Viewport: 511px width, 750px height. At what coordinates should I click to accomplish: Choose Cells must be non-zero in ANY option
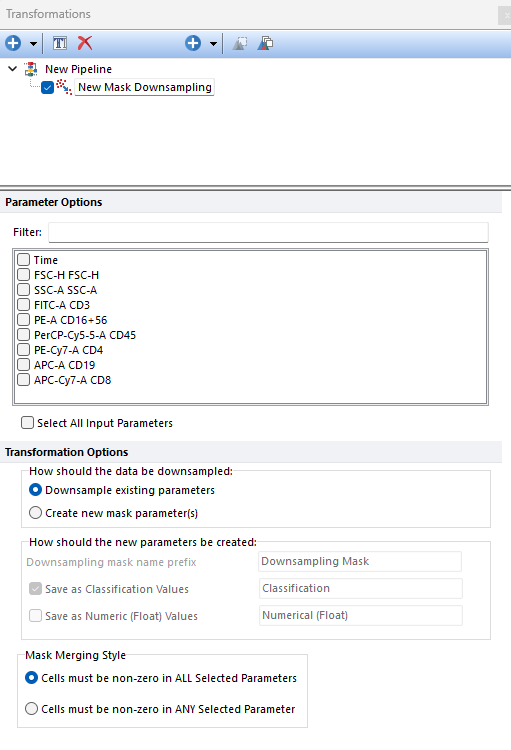point(32,708)
